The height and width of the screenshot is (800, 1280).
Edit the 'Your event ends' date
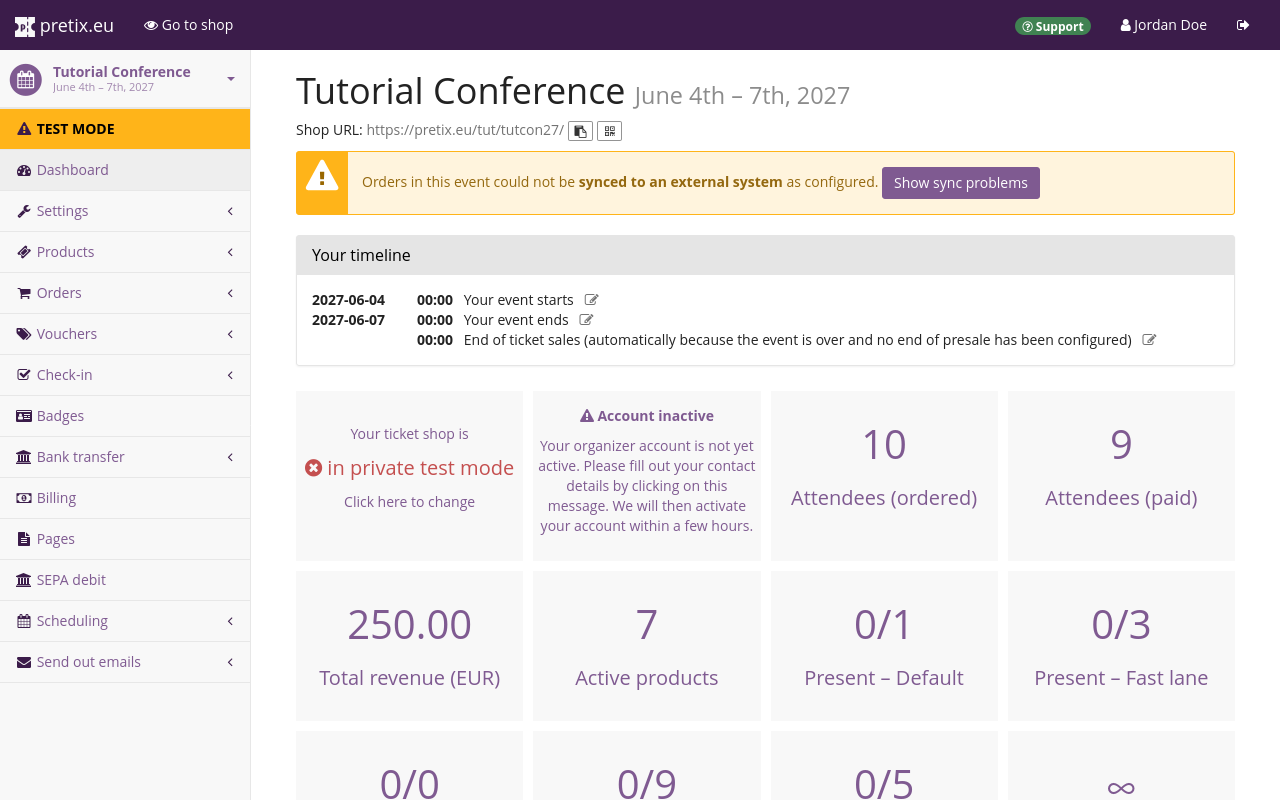pos(587,320)
